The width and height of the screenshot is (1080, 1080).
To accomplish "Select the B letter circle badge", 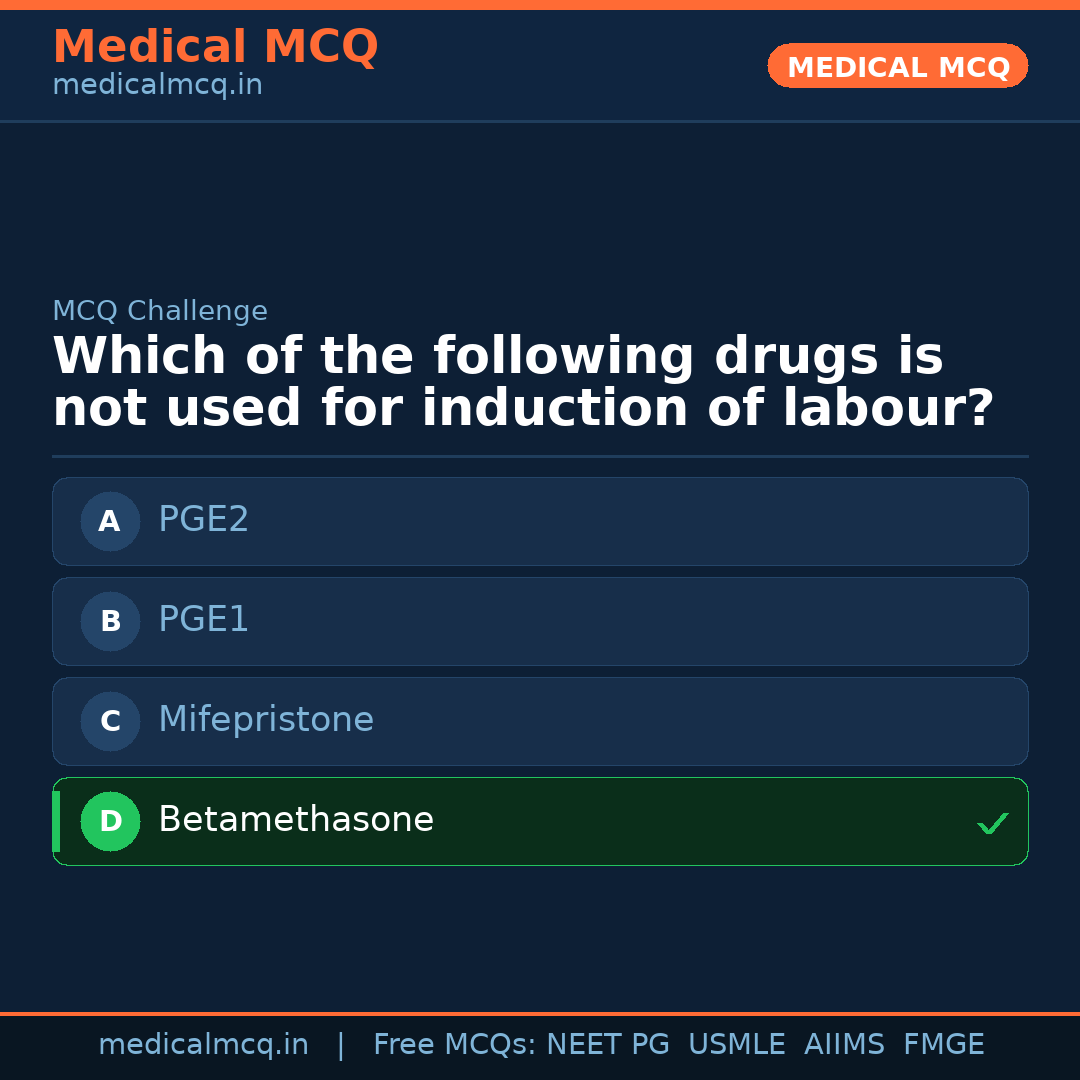I will coord(110,621).
